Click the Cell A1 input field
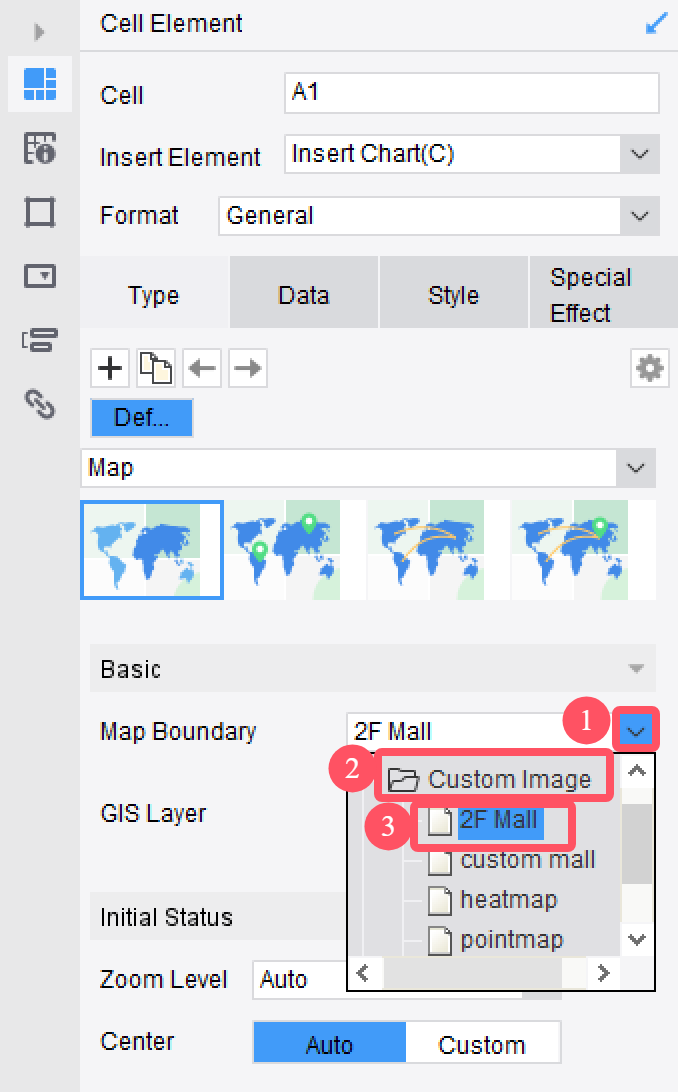 click(471, 93)
